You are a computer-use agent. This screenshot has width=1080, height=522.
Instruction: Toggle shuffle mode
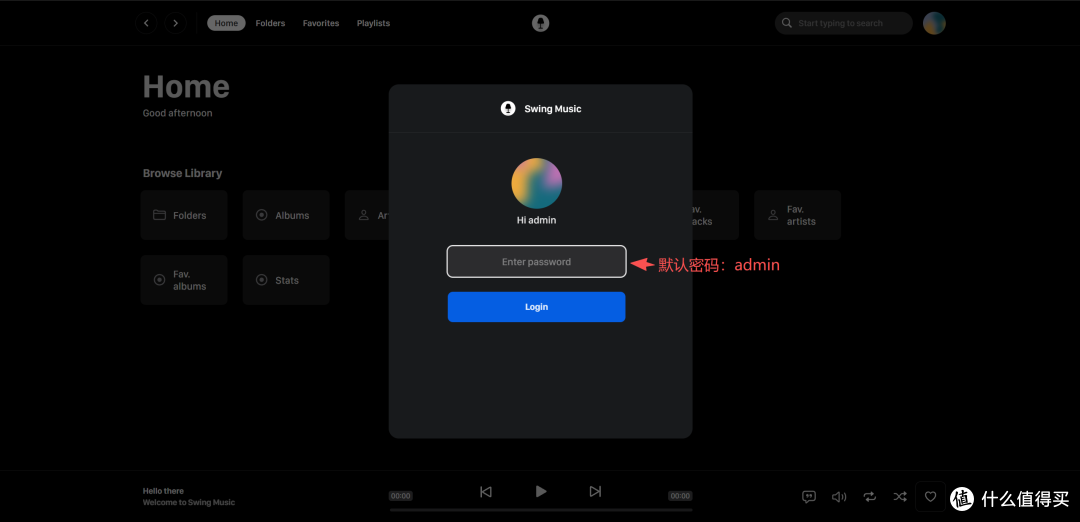(x=900, y=497)
